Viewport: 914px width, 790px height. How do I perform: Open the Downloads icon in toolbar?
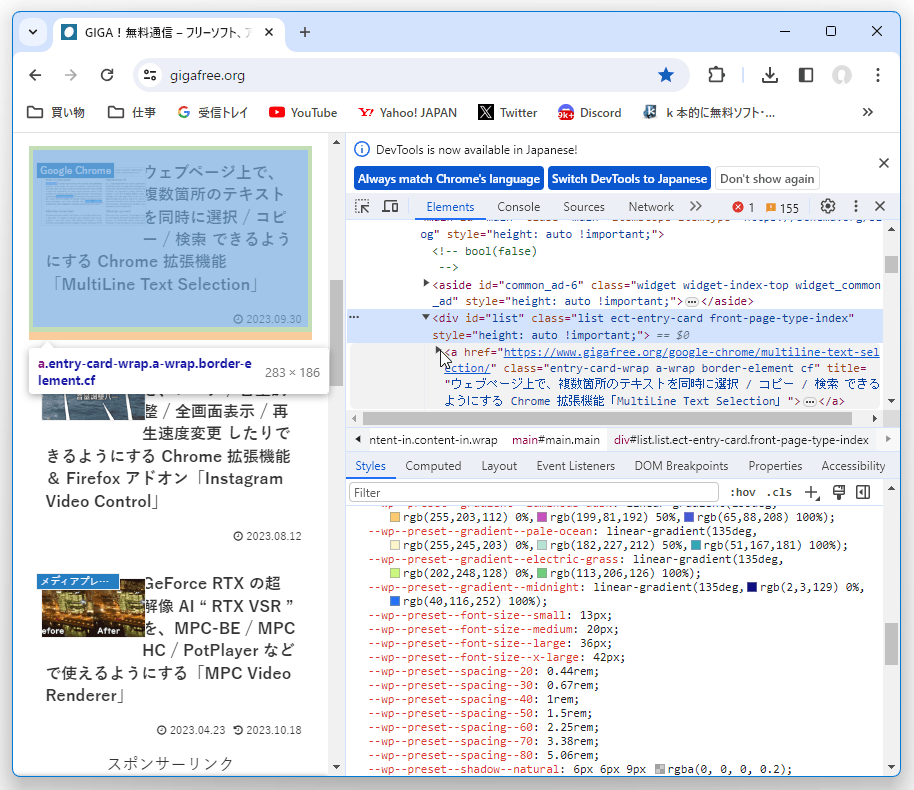tap(769, 75)
